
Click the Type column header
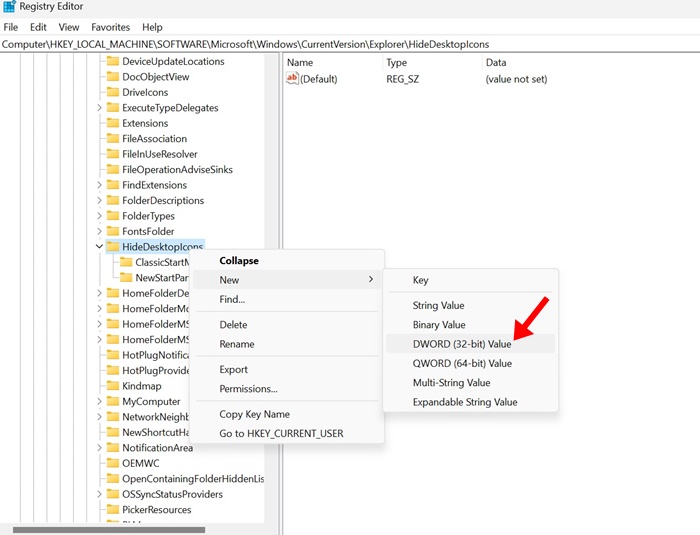point(432,63)
